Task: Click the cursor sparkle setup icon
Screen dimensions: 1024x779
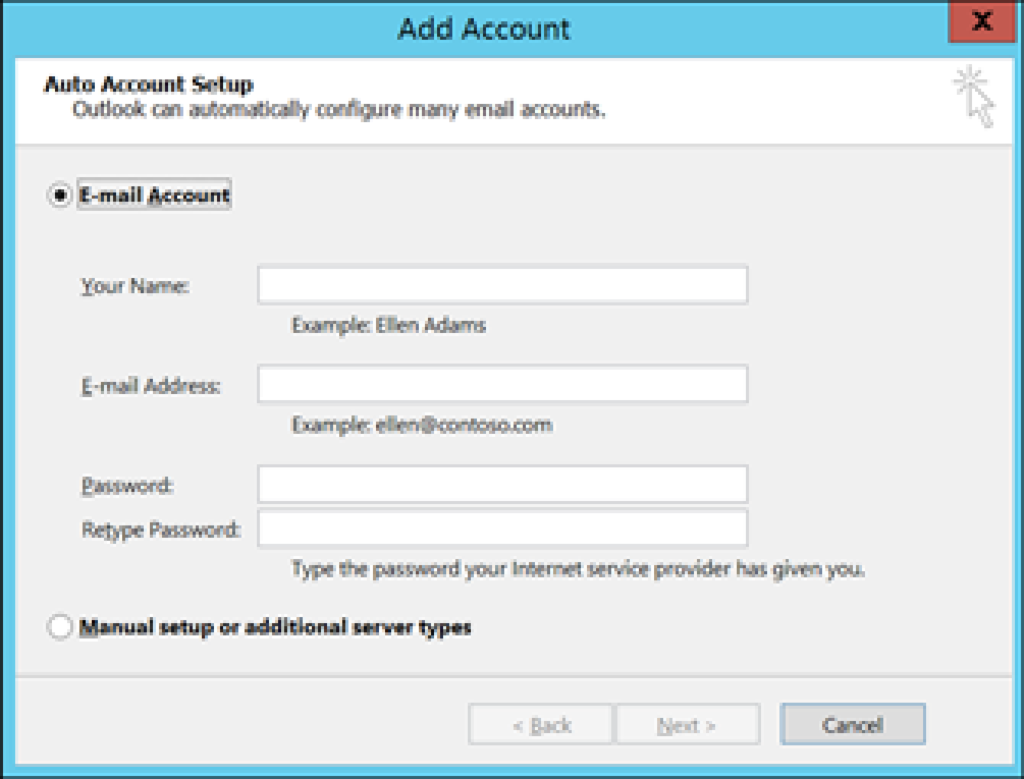Action: tap(974, 97)
